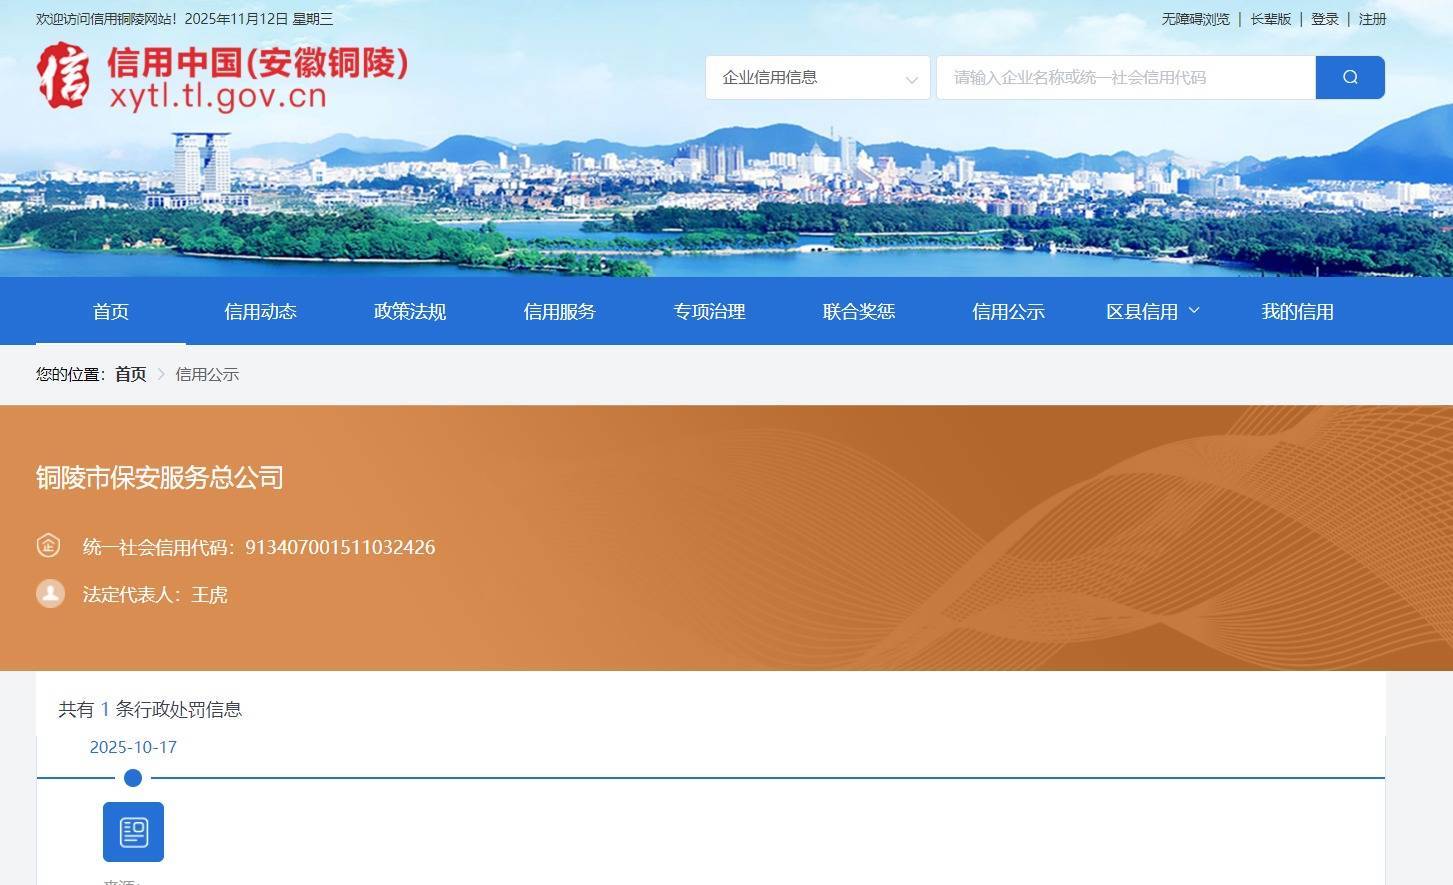Click the avatar icon next to 法定代表人
This screenshot has width=1453, height=885.
click(50, 593)
